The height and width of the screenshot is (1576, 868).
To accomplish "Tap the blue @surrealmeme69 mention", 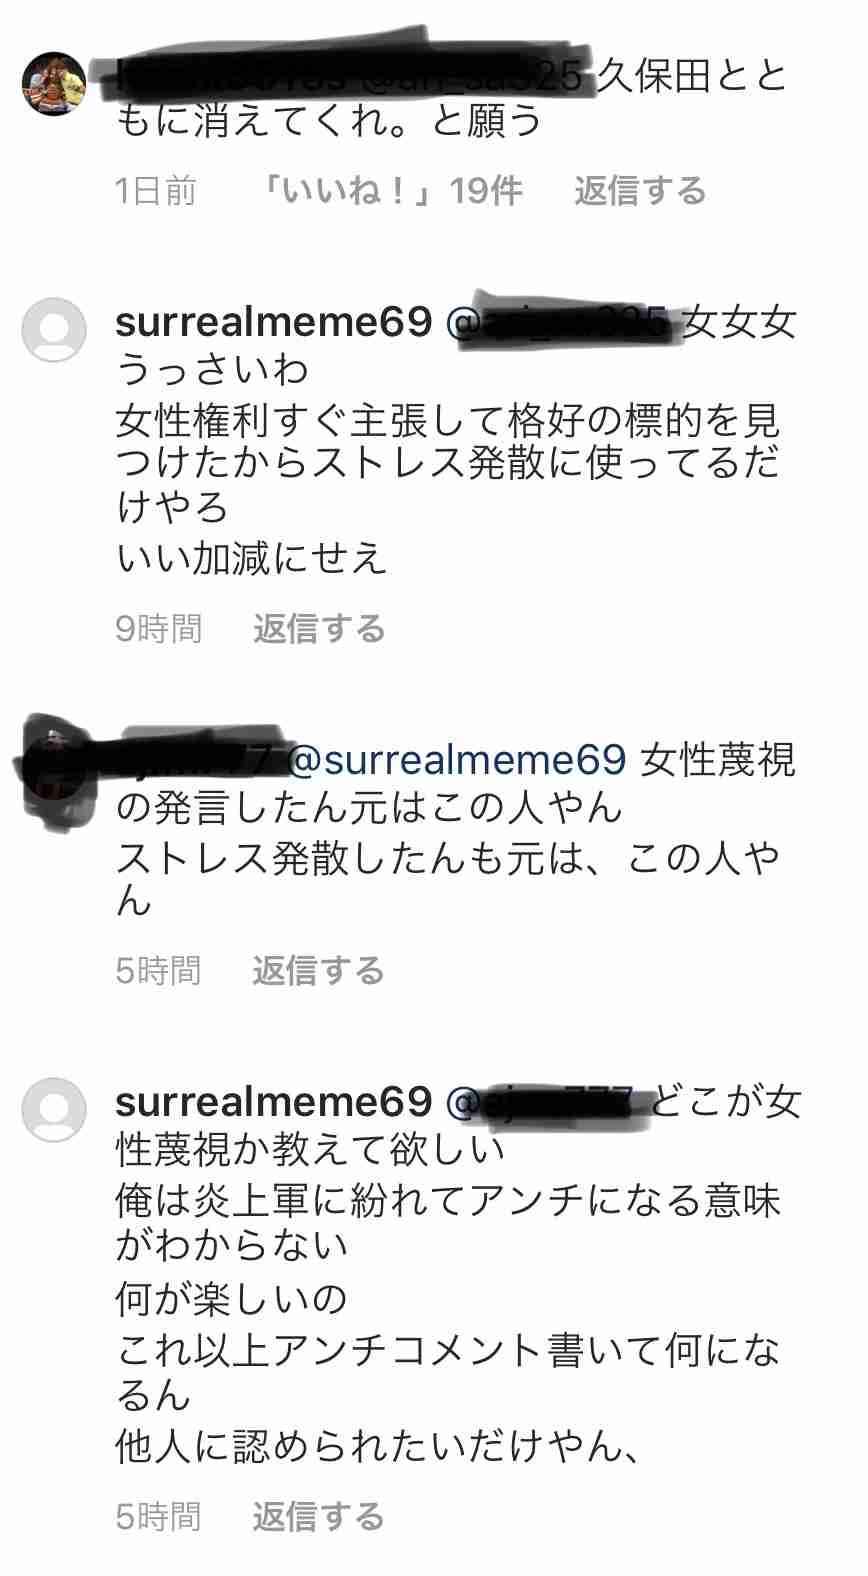I will tap(457, 760).
